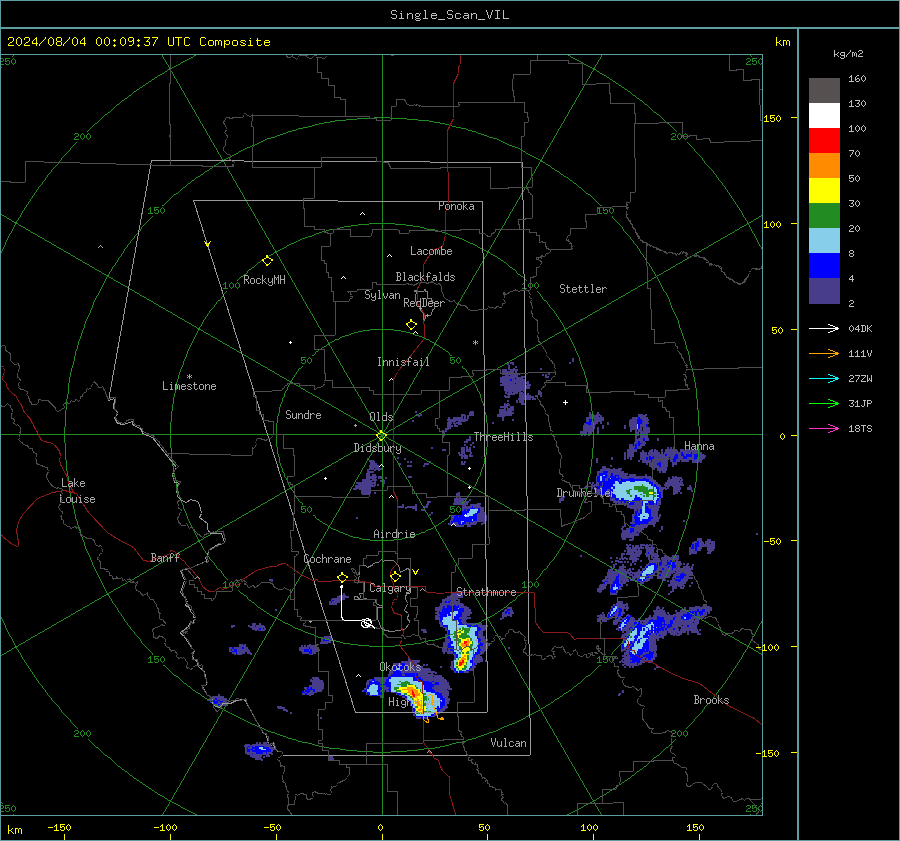Click the cyan 27ZW arrow in legend
900x841 pixels.
coord(824,378)
